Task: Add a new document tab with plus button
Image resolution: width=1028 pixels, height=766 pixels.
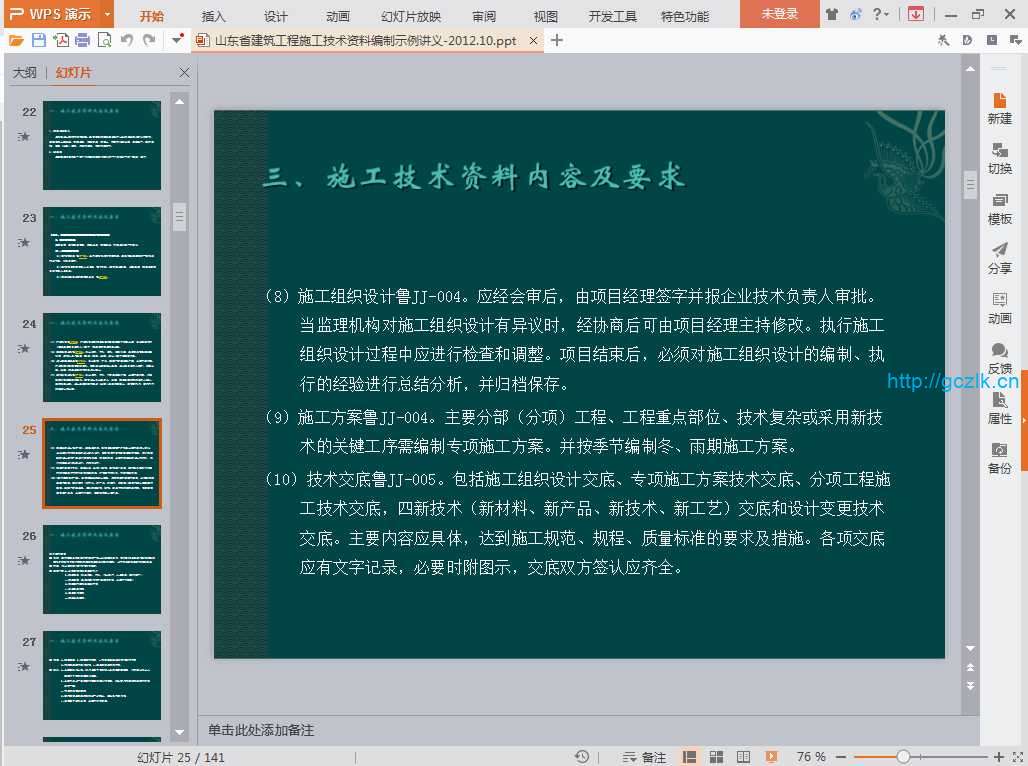Action: pos(557,40)
